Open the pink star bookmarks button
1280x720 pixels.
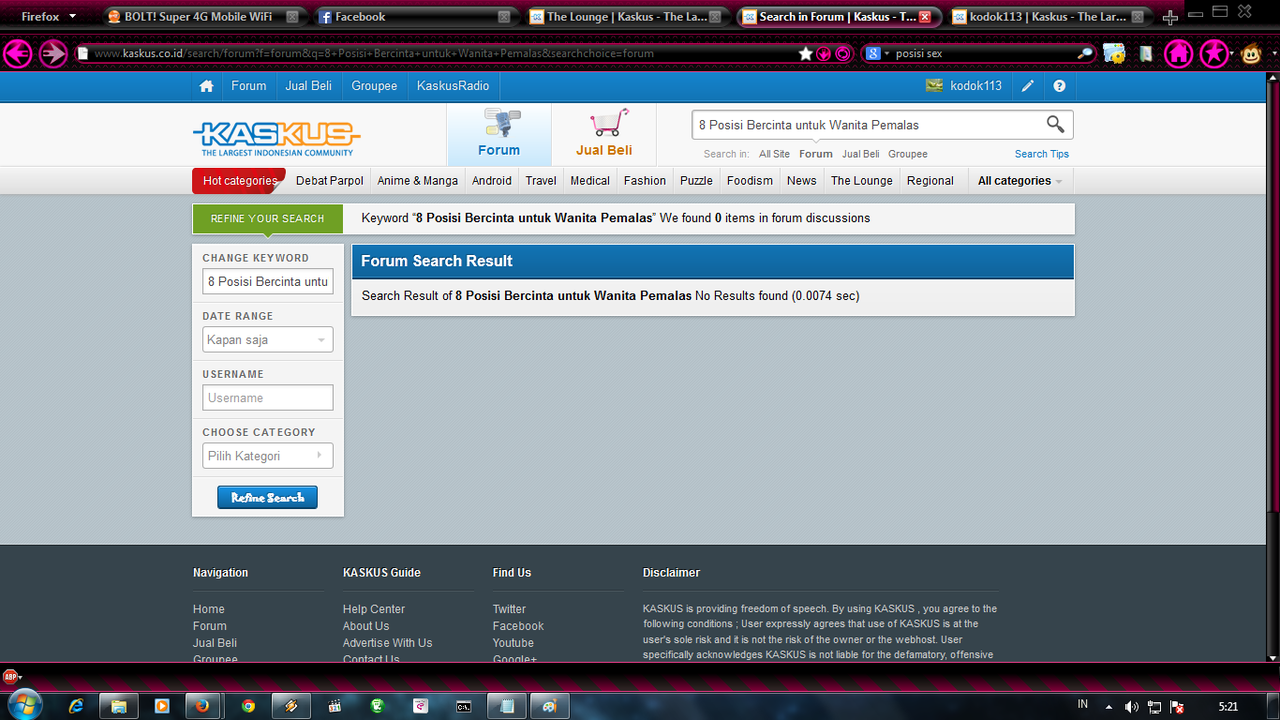(1214, 53)
